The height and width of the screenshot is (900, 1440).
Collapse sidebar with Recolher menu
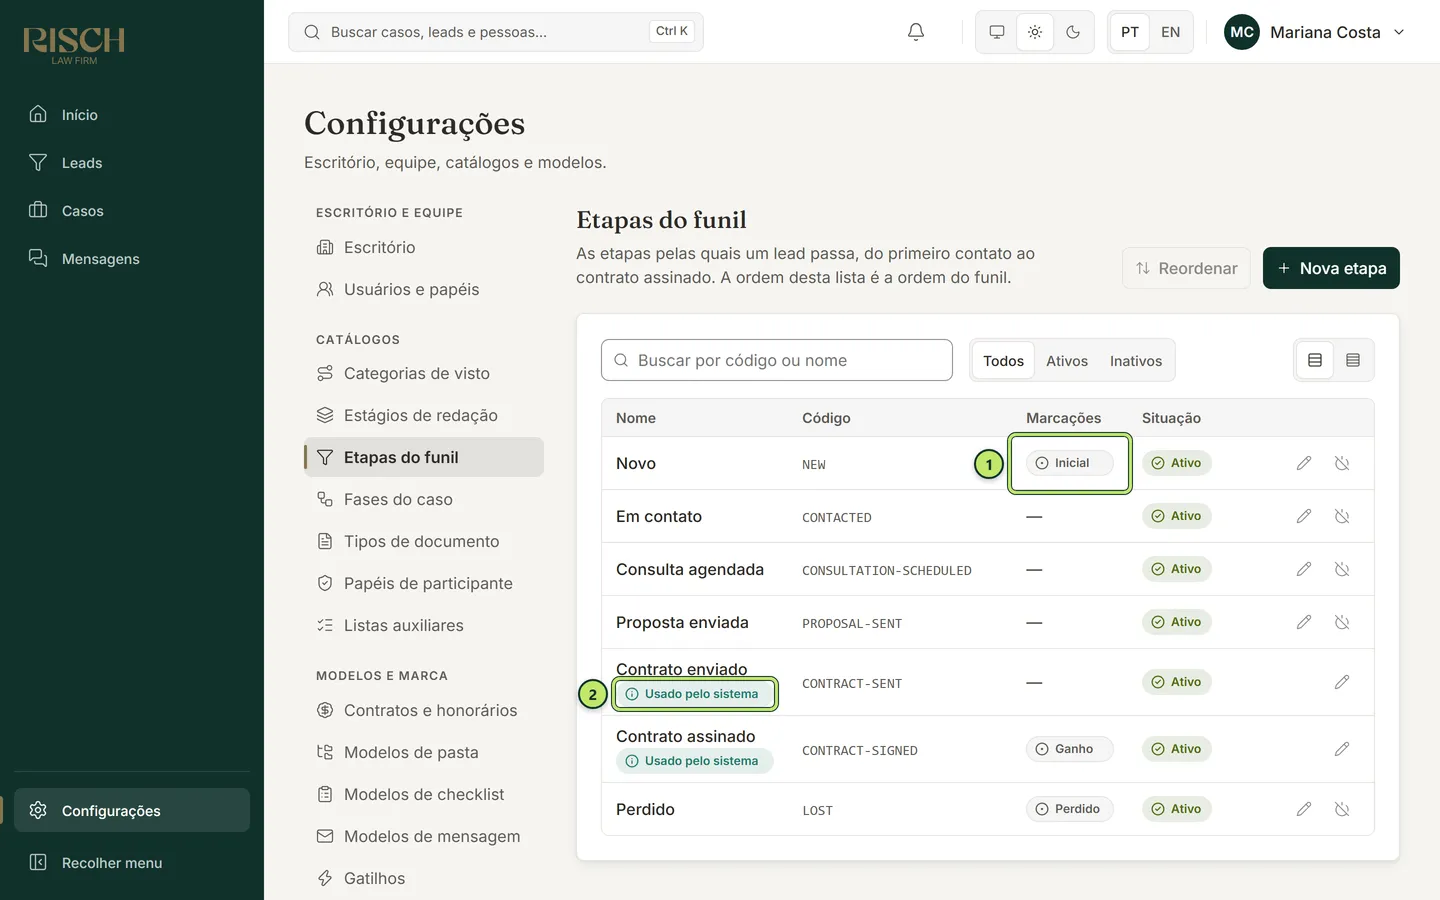132,862
